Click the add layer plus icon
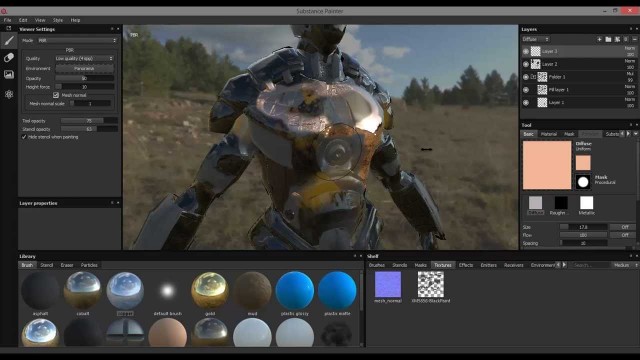640x360 pixels. tap(599, 39)
